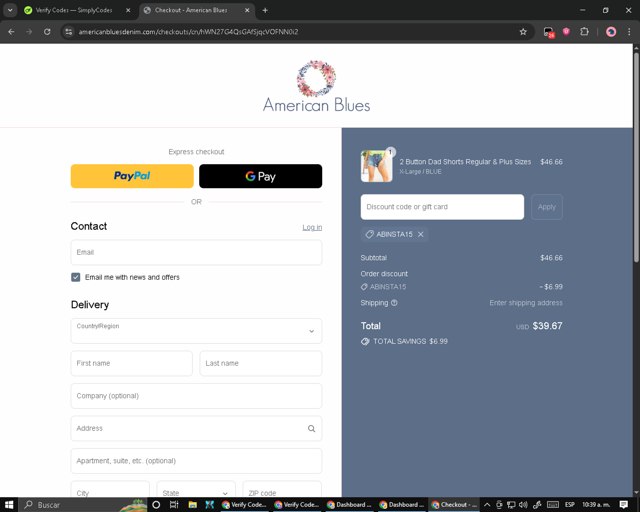Close the Verify Codes browser tab
The height and width of the screenshot is (512, 640).
coord(128,10)
